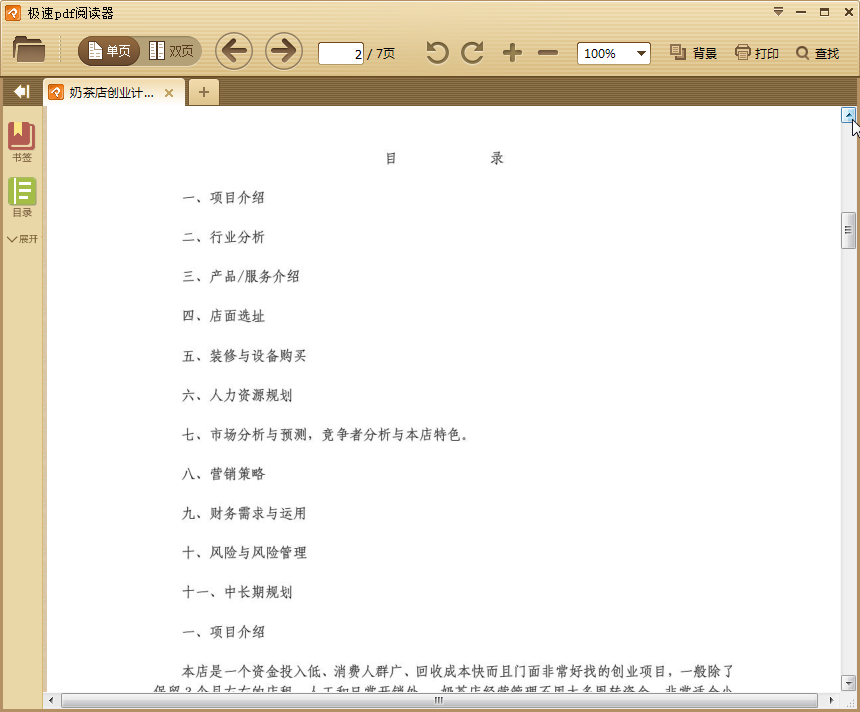Image resolution: width=860 pixels, height=712 pixels.
Task: Print the document with 打印
Action: (757, 53)
